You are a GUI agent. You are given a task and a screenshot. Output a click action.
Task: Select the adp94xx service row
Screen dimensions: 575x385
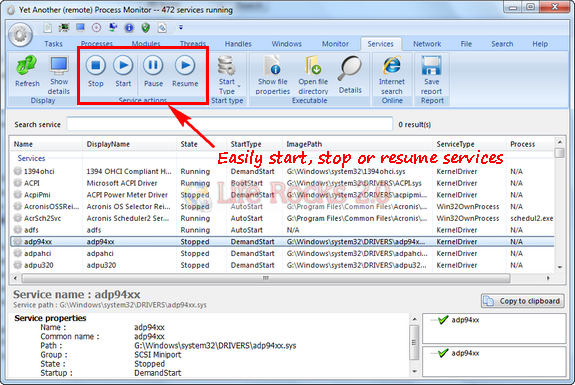tap(282, 242)
